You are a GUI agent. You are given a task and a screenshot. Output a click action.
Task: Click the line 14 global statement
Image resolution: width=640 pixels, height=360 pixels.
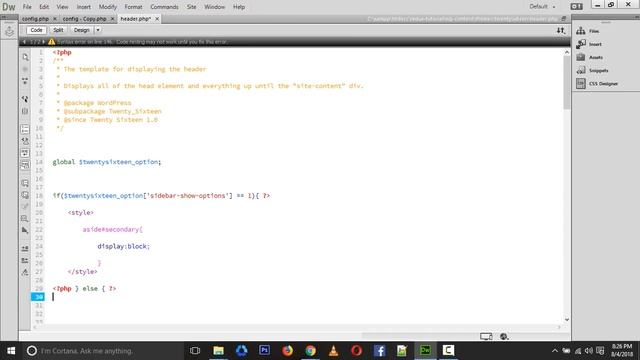(x=107, y=162)
